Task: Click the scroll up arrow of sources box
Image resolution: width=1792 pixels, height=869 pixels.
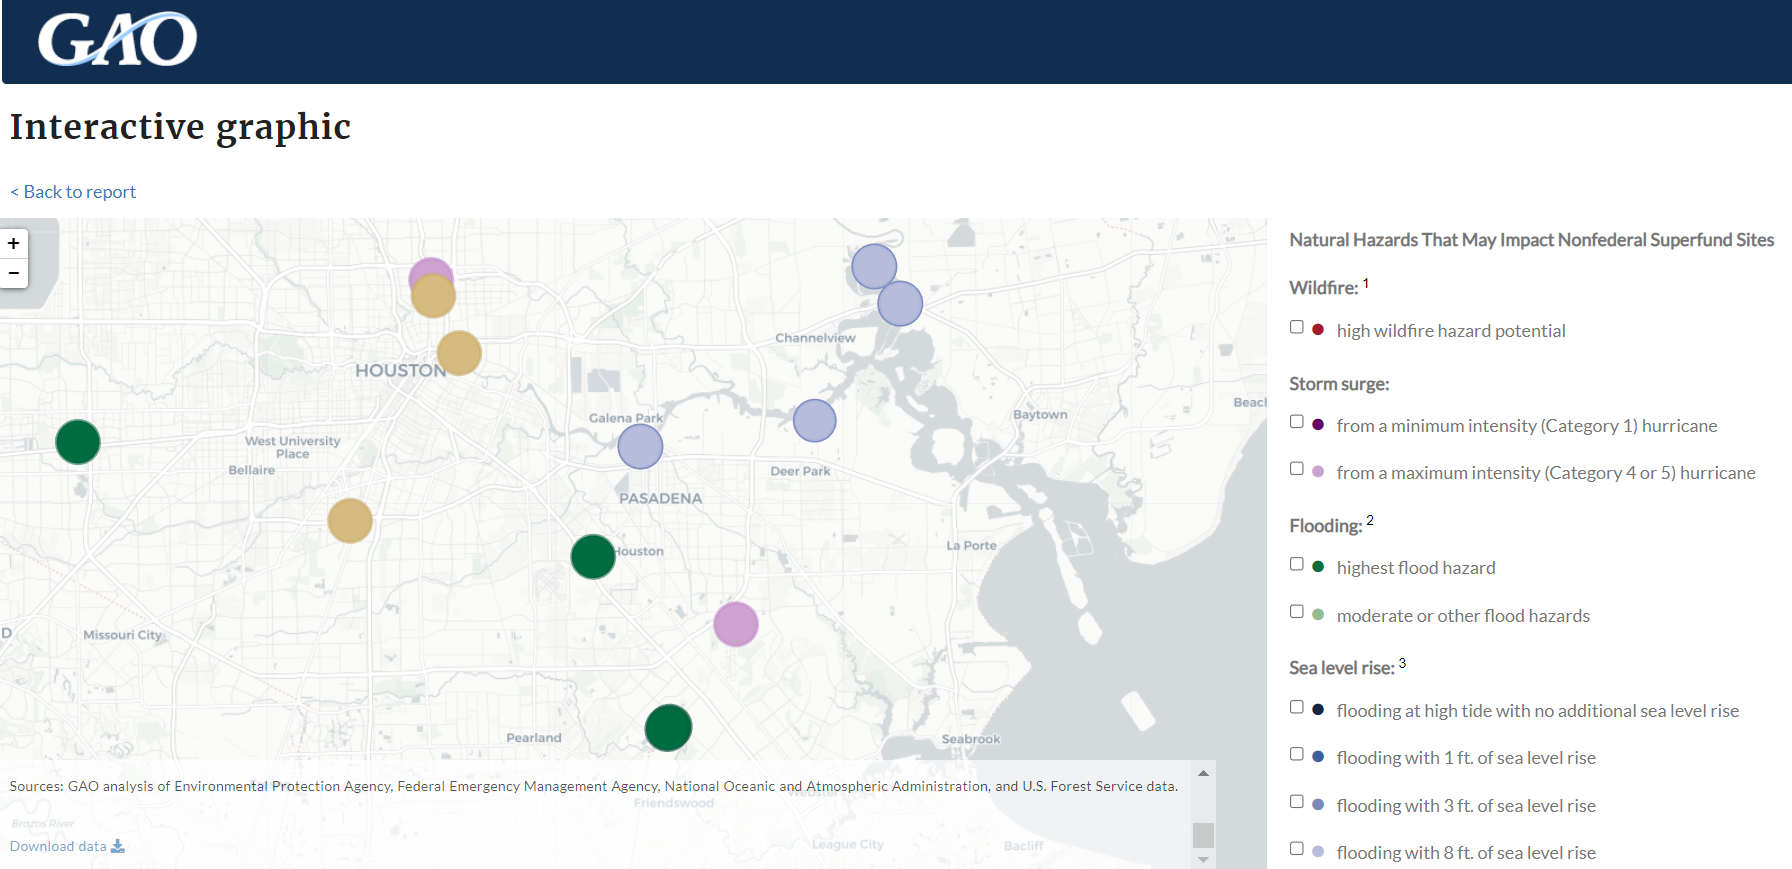Action: pos(1204,773)
